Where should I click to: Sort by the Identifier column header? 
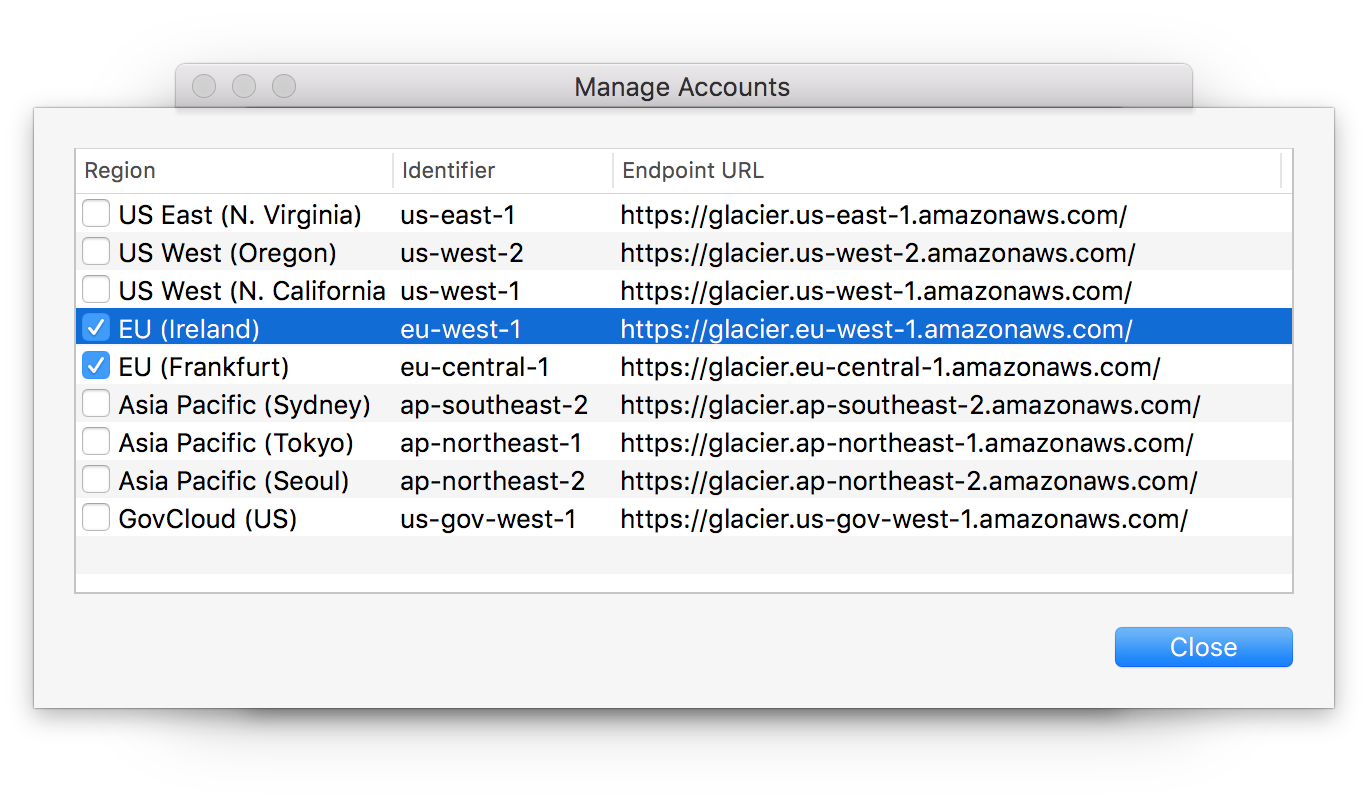click(503, 171)
